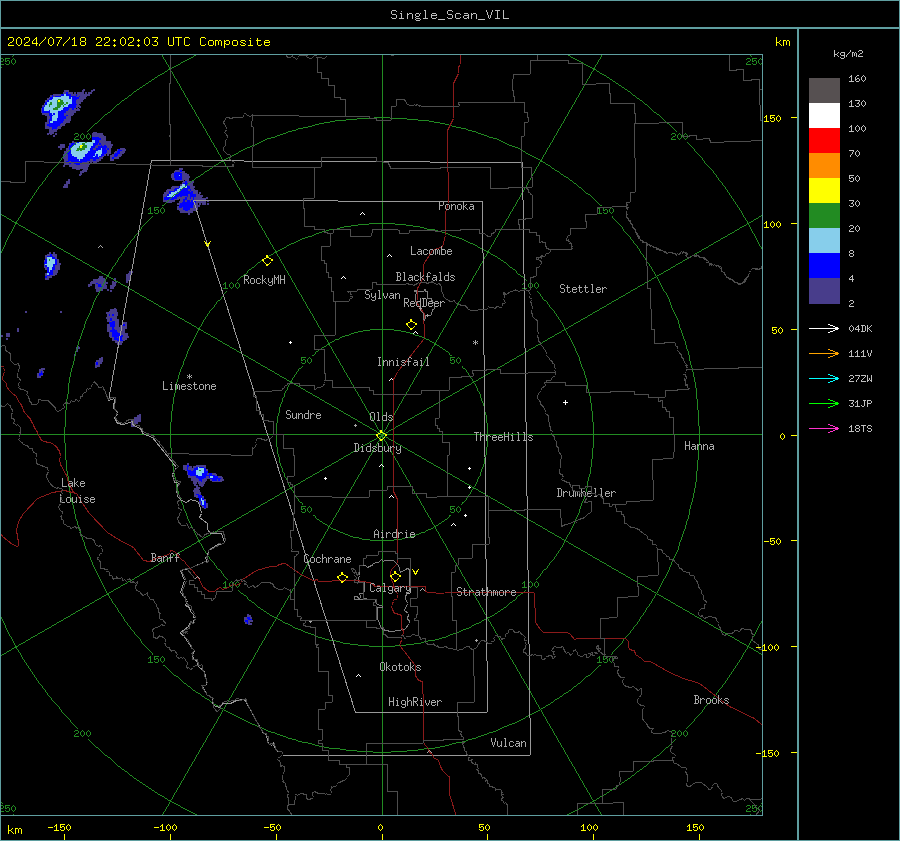Click the HighRiver city label
This screenshot has width=900, height=841.
tap(415, 702)
